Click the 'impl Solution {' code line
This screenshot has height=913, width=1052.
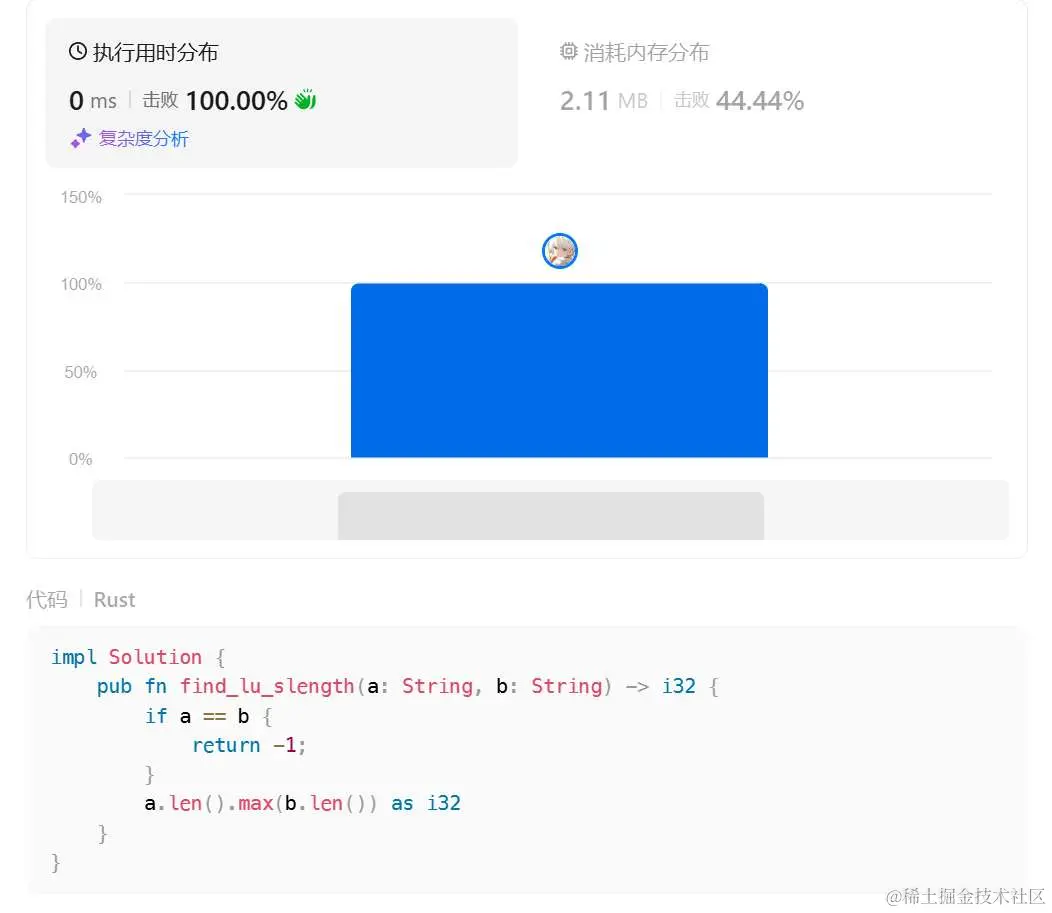(x=138, y=657)
